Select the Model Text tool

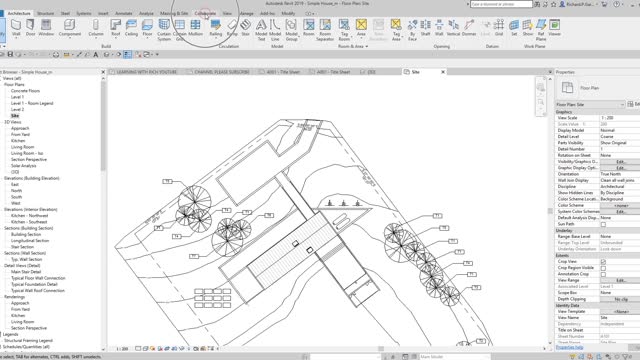point(261,30)
